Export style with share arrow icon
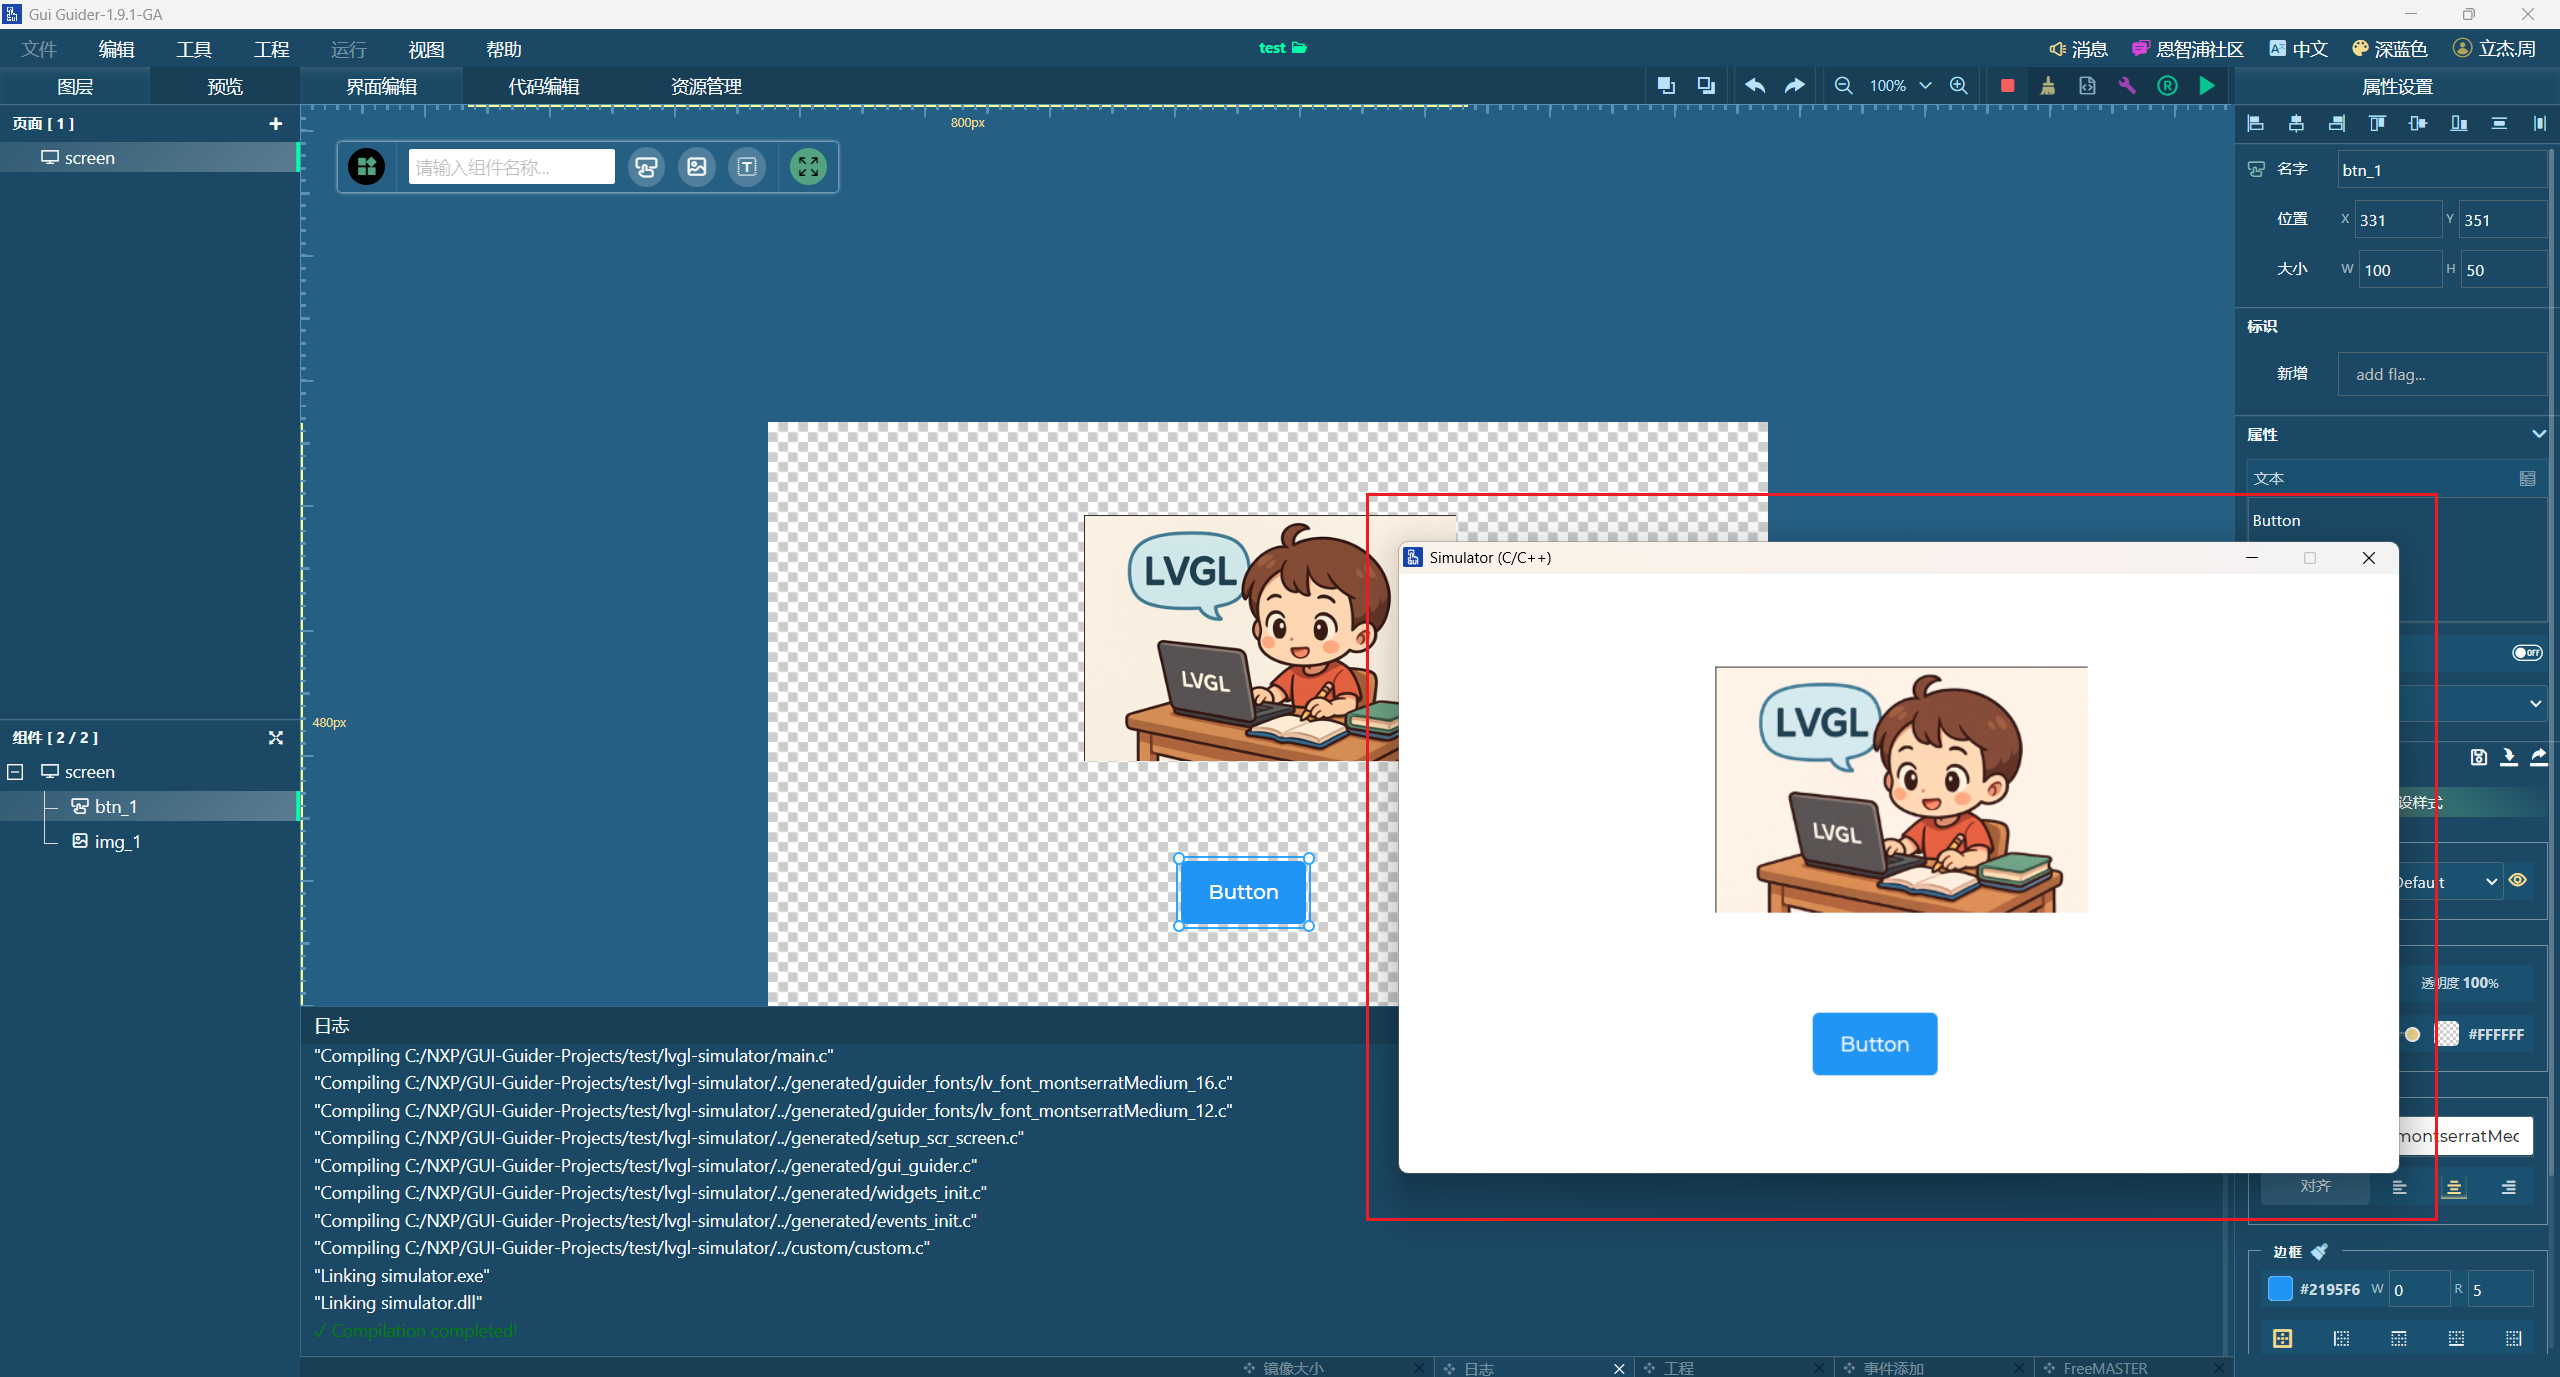Image resolution: width=2560 pixels, height=1377 pixels. coord(2539,758)
